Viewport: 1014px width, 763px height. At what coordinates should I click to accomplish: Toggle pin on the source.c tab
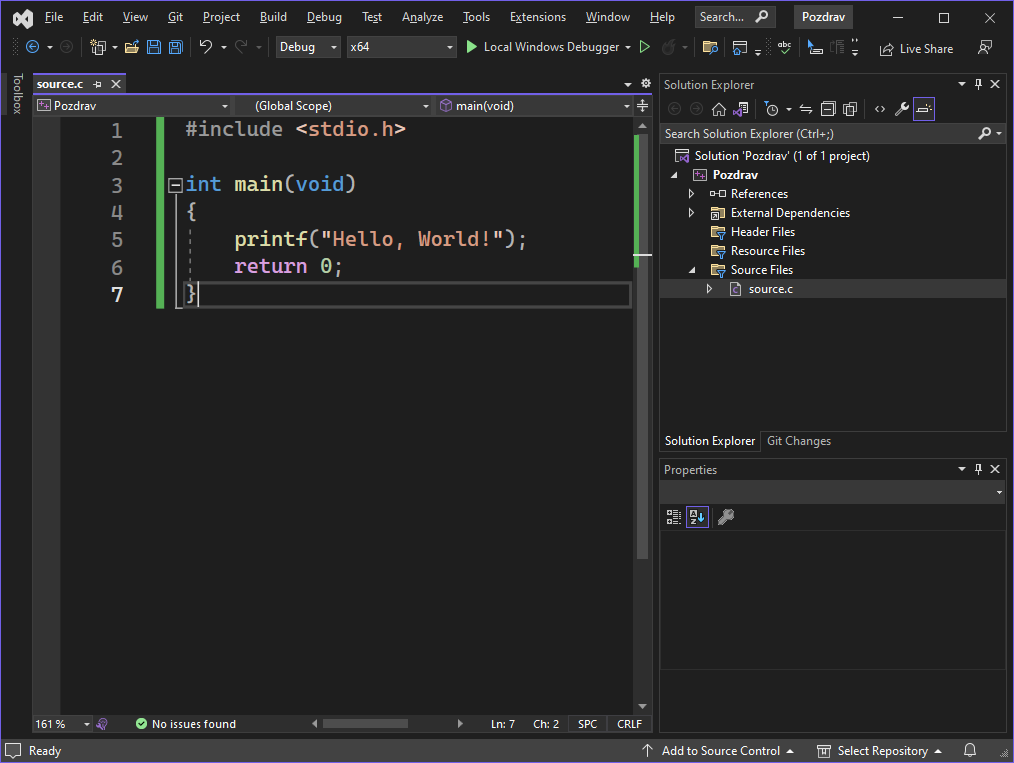point(97,84)
